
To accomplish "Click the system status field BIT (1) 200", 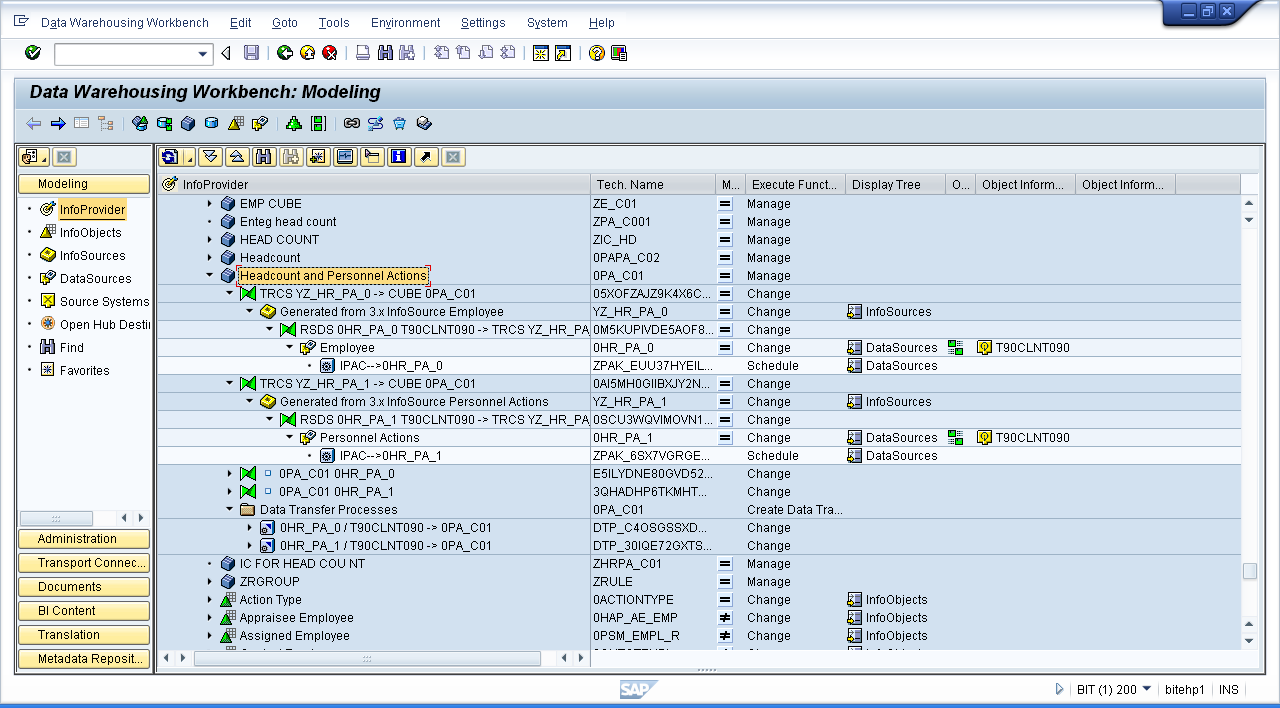I will [1107, 689].
